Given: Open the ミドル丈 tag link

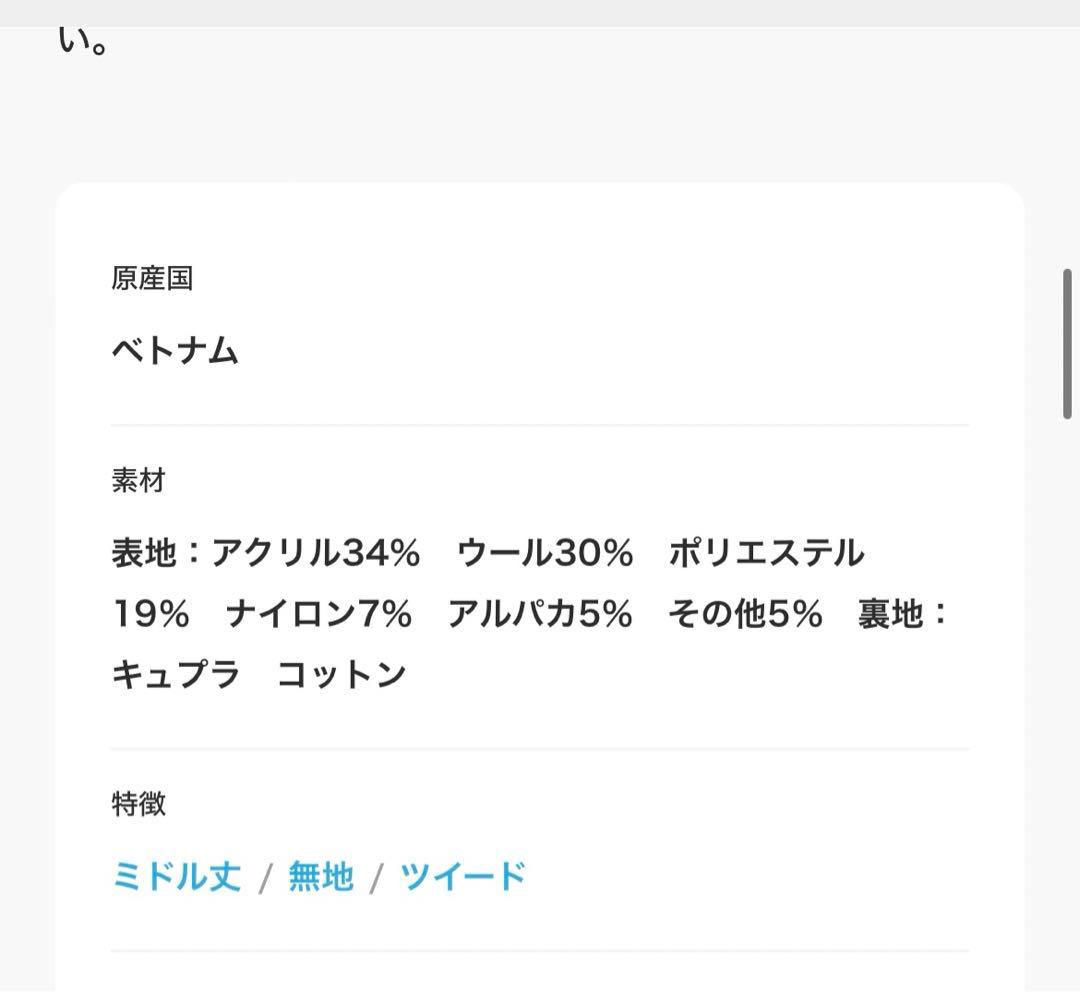Looking at the screenshot, I should (175, 875).
